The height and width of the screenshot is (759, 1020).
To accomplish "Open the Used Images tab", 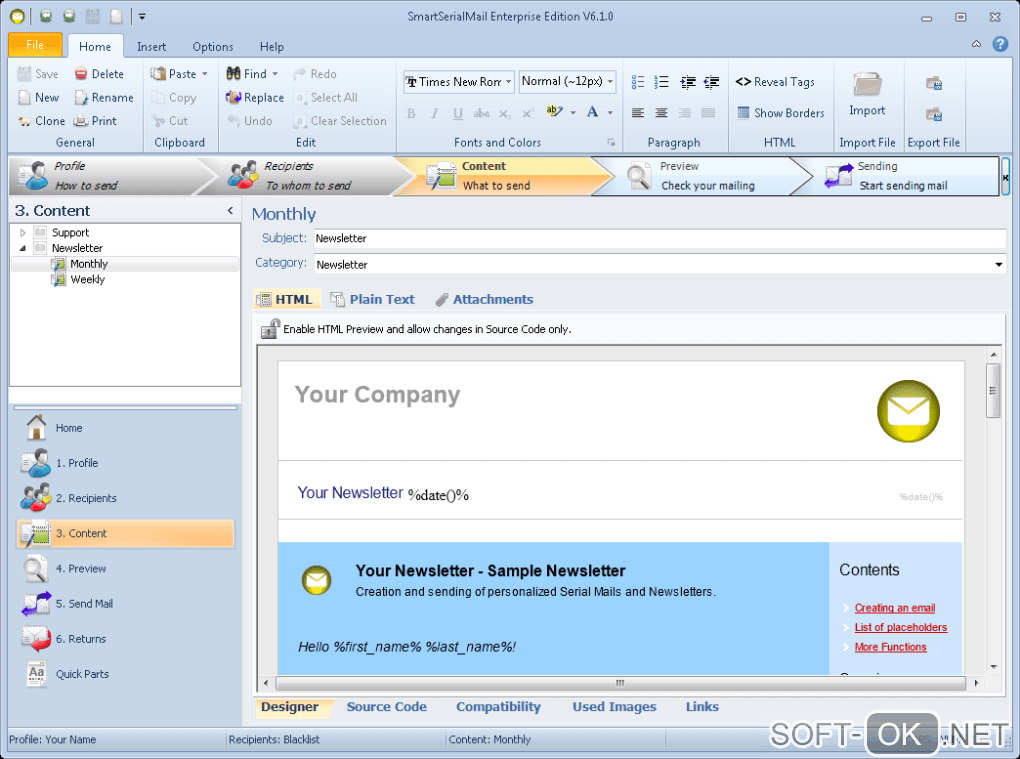I will [614, 707].
